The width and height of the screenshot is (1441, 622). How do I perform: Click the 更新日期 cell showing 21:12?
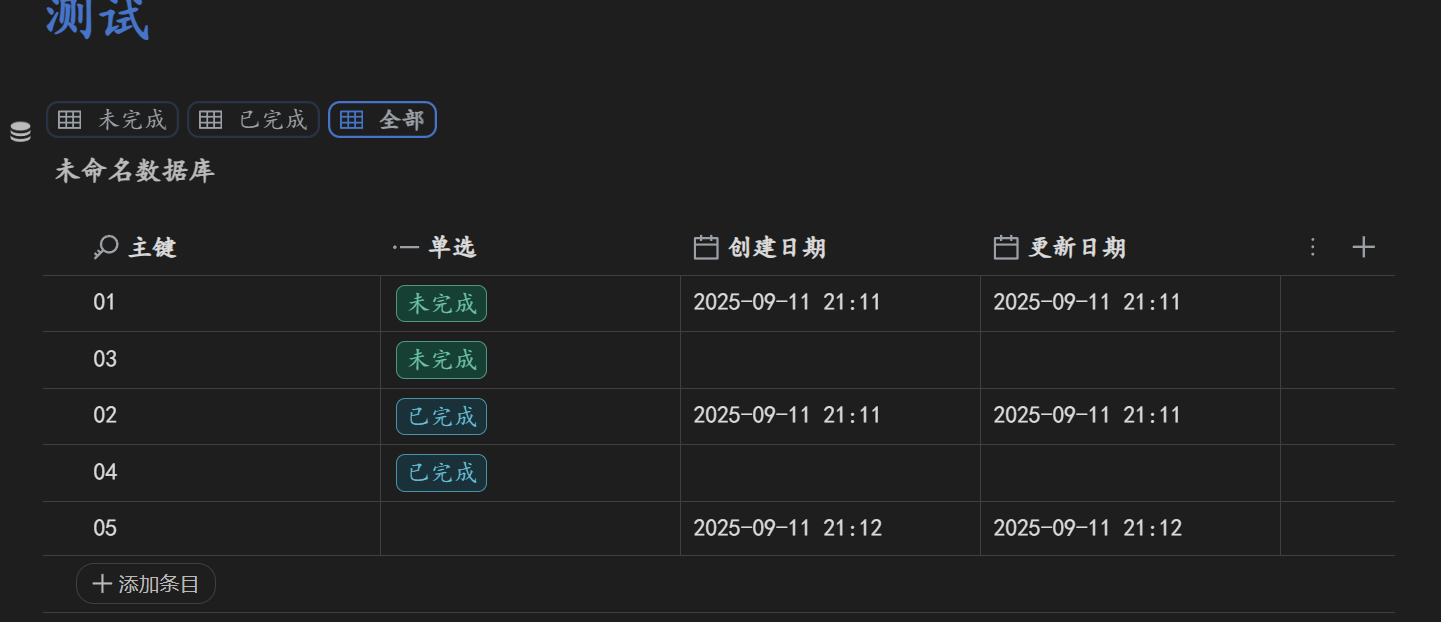click(1087, 528)
